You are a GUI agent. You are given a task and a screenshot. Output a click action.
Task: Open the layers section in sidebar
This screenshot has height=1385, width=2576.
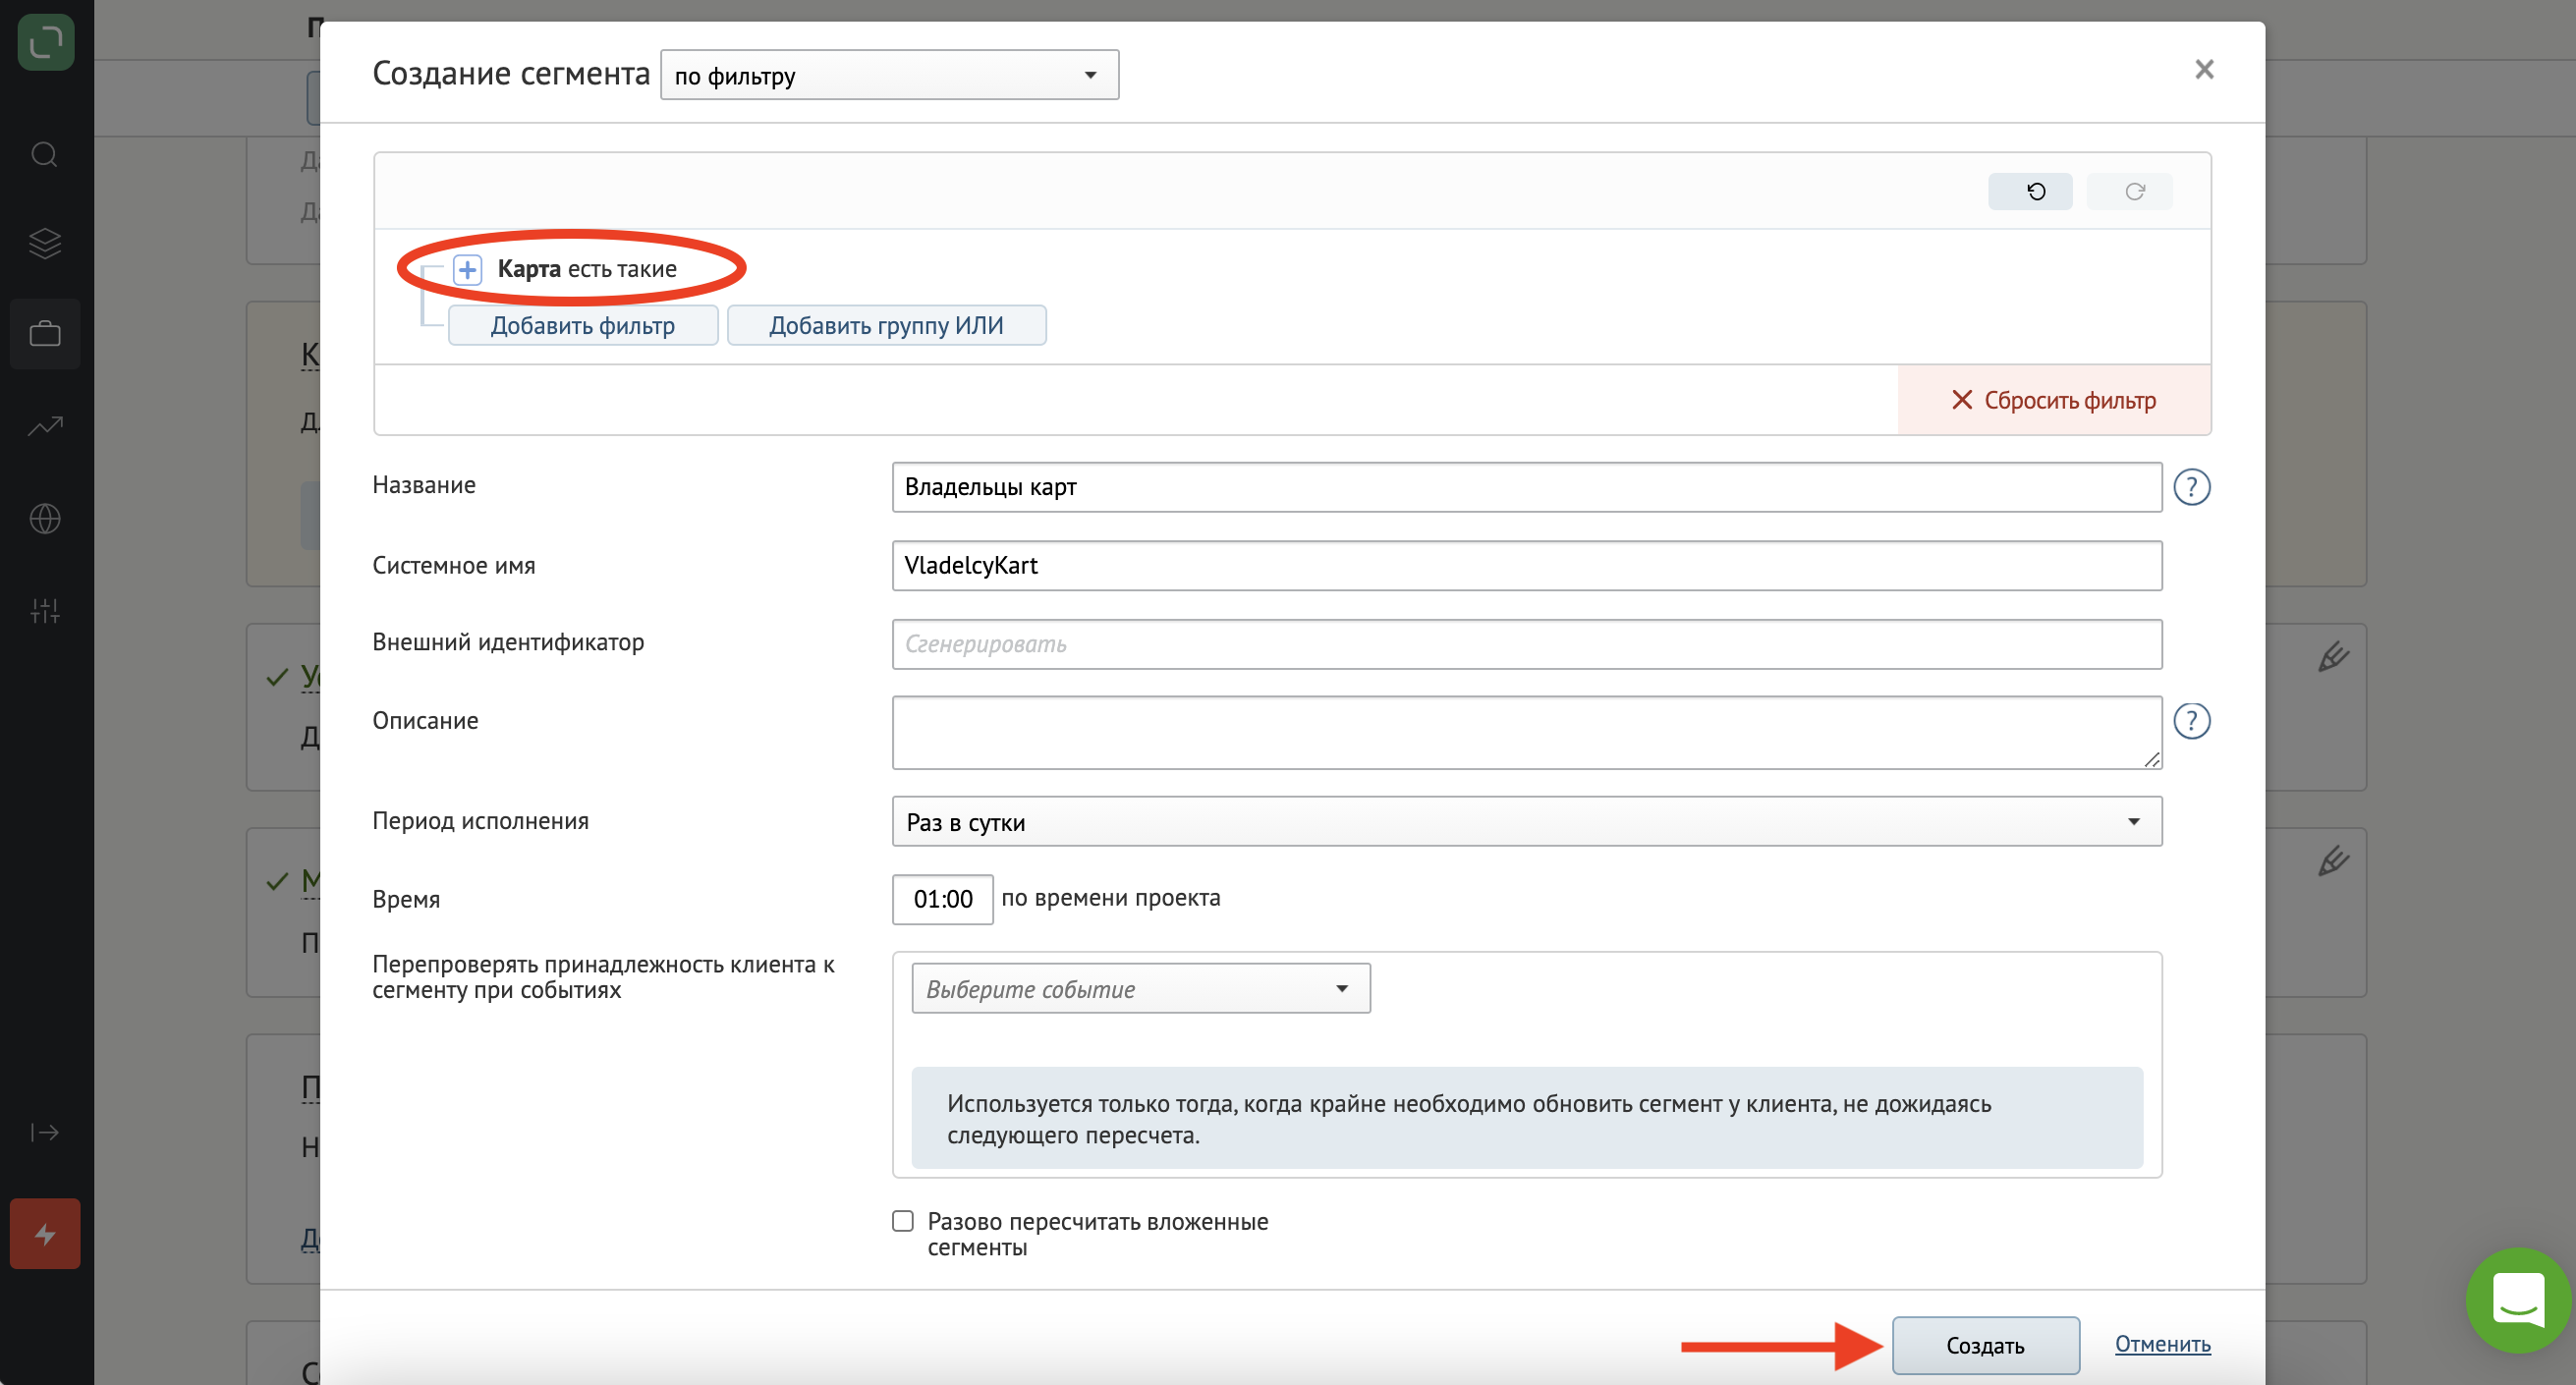45,243
